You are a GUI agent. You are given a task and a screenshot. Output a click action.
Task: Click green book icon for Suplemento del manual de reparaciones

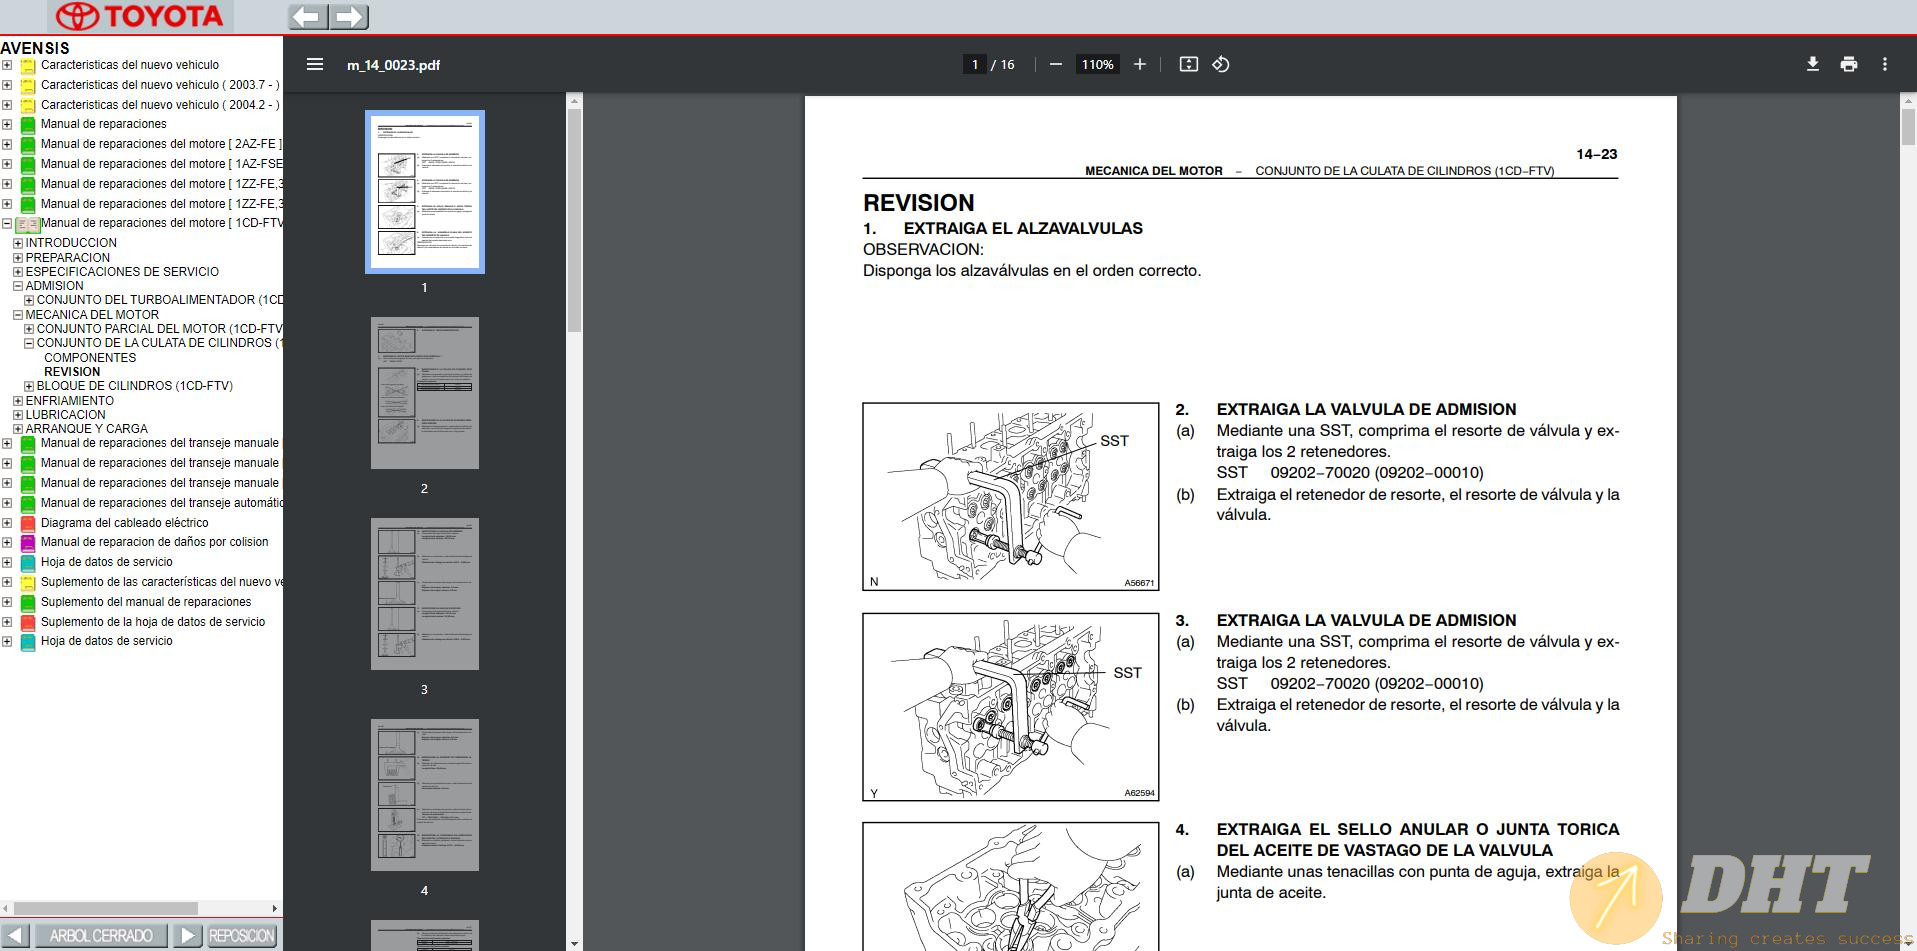tap(28, 603)
